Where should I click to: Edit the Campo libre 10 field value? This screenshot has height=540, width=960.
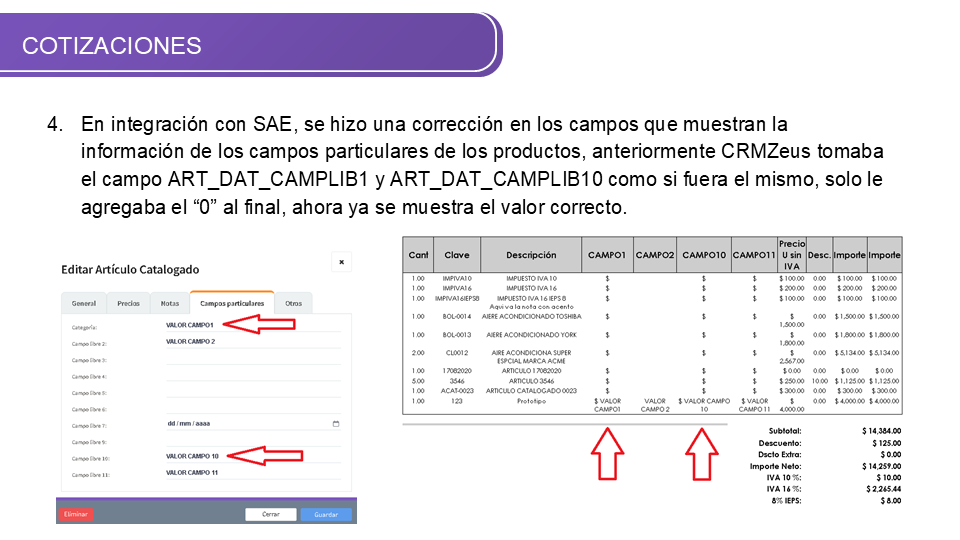[x=253, y=456]
